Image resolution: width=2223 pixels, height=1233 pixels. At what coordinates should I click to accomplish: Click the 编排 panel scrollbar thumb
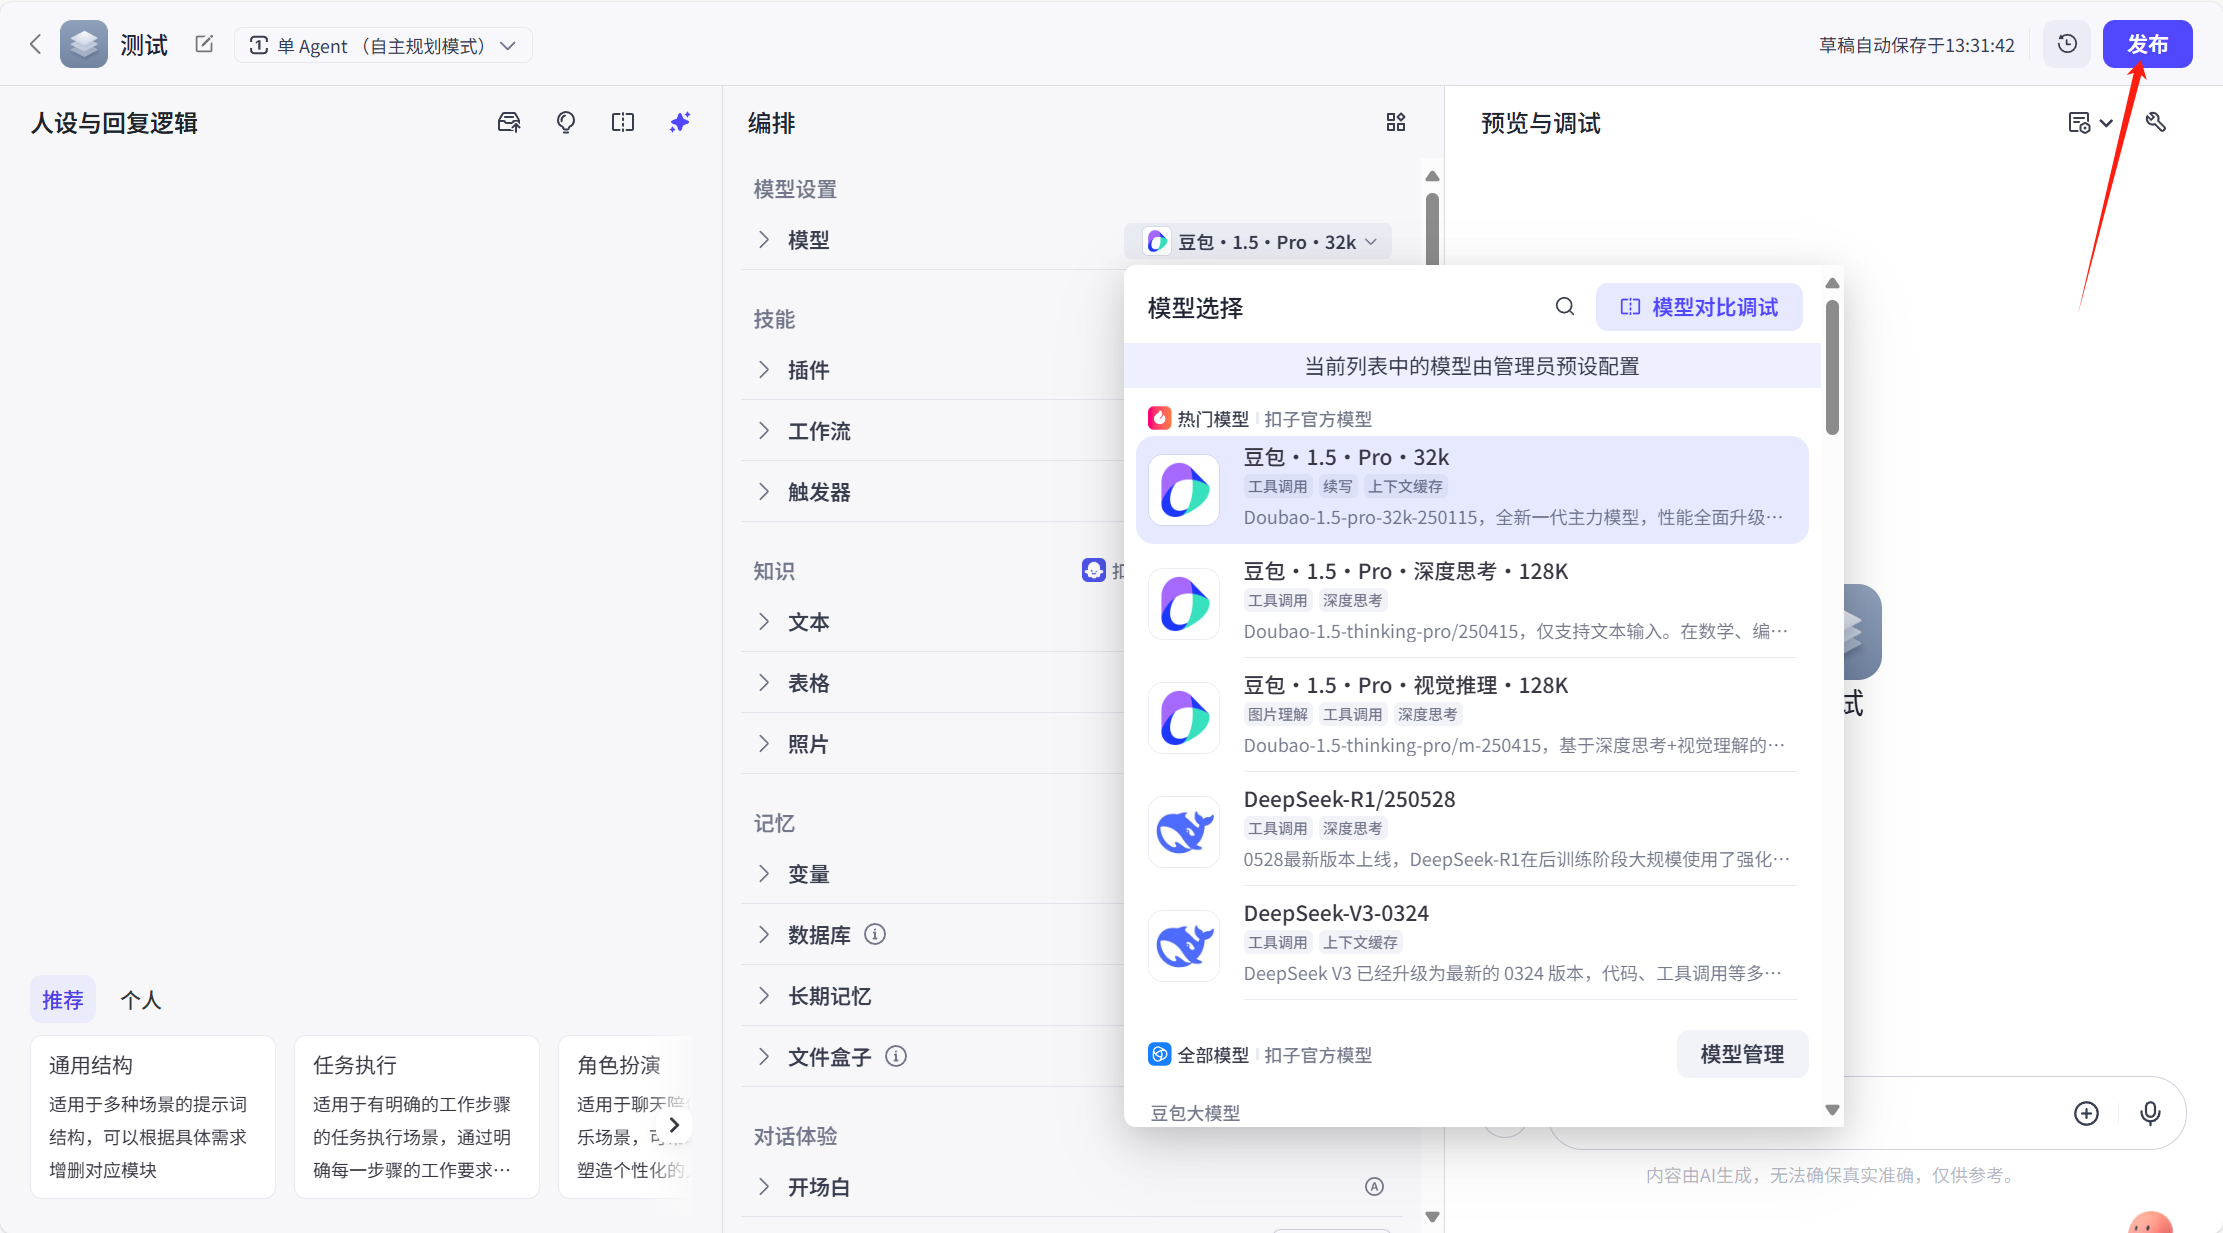[x=1432, y=229]
